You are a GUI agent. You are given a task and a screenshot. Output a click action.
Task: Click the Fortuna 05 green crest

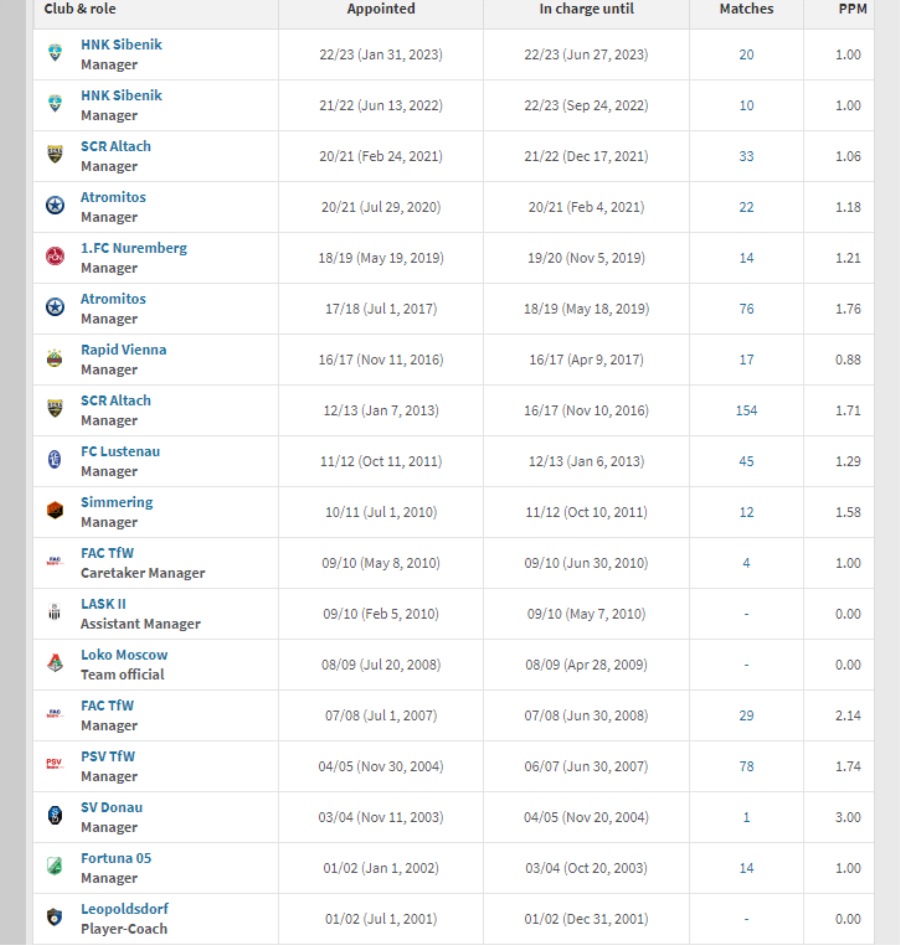tap(55, 867)
